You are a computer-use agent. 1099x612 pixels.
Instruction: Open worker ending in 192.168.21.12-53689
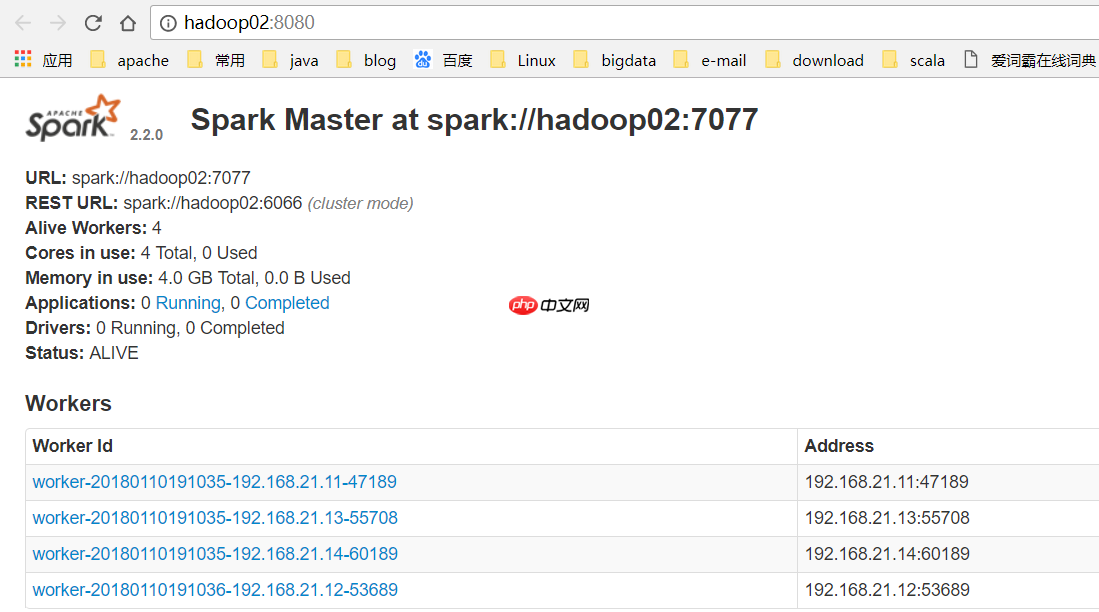click(215, 590)
